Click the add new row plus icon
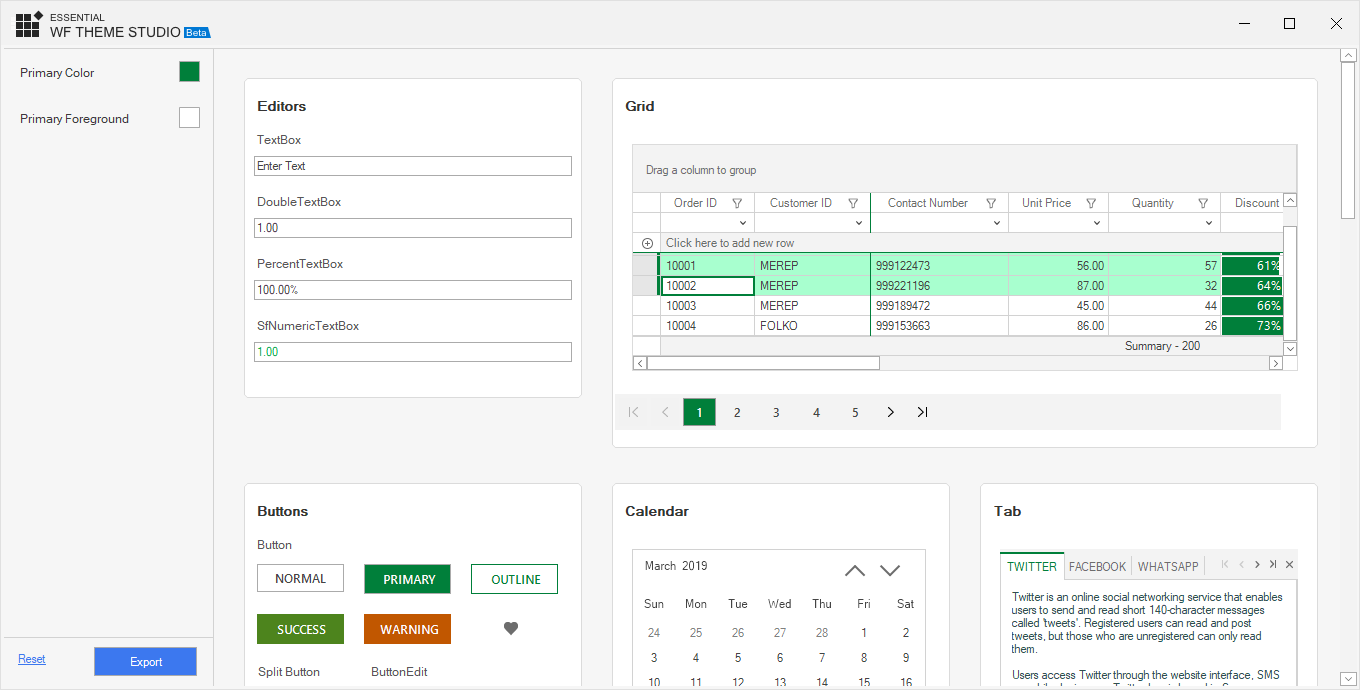This screenshot has width=1360, height=690. 647,243
